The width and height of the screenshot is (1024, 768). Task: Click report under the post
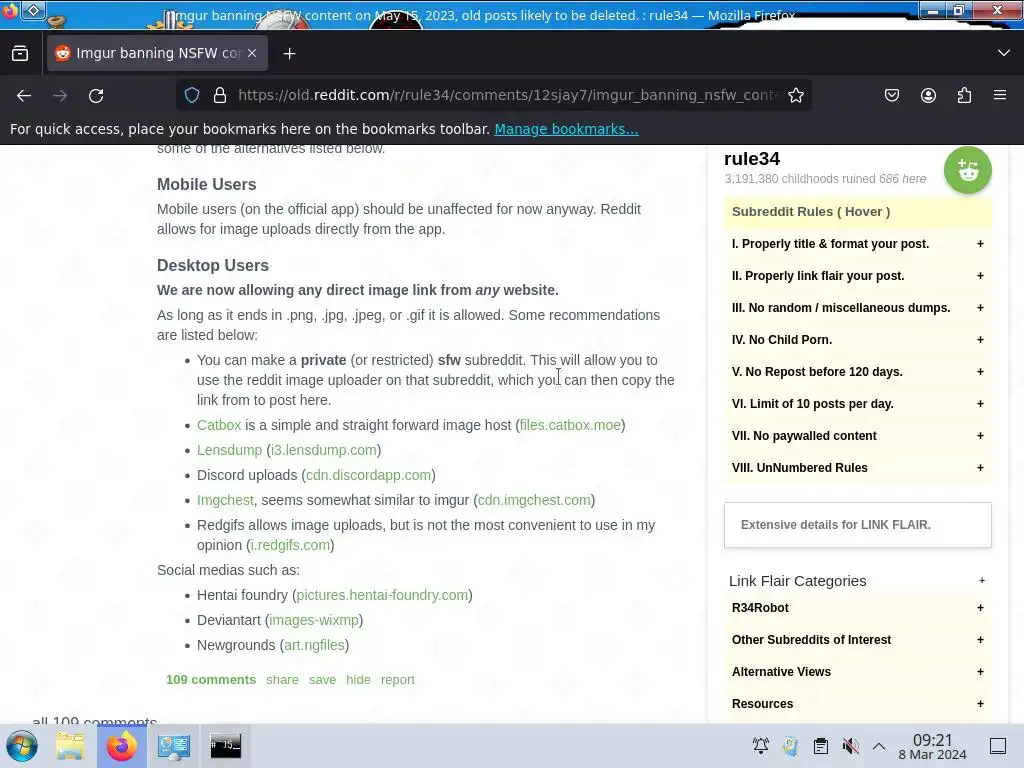398,680
